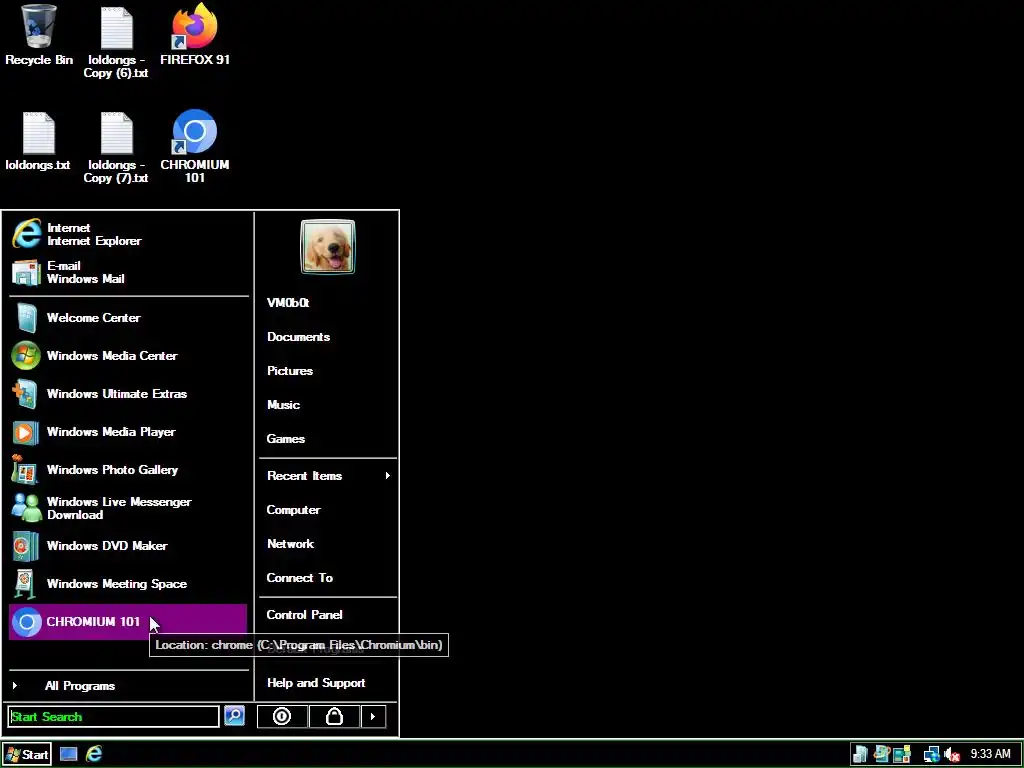This screenshot has width=1024, height=768.
Task: Open Music from Start menu
Action: [328, 405]
